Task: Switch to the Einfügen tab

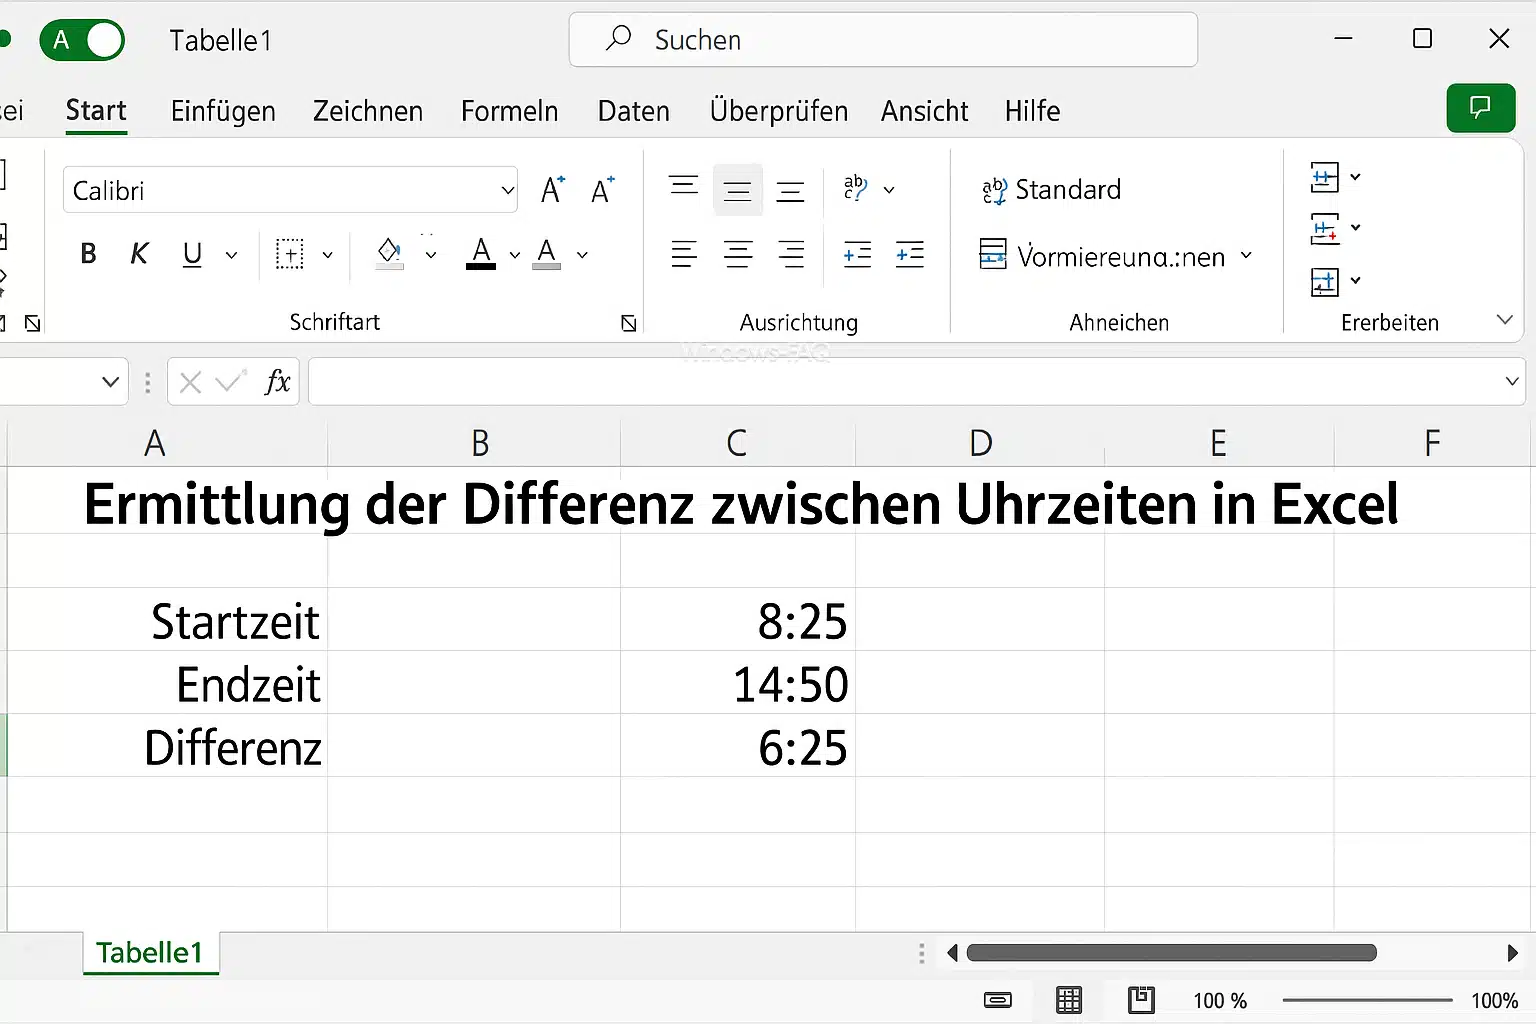Action: coord(223,111)
